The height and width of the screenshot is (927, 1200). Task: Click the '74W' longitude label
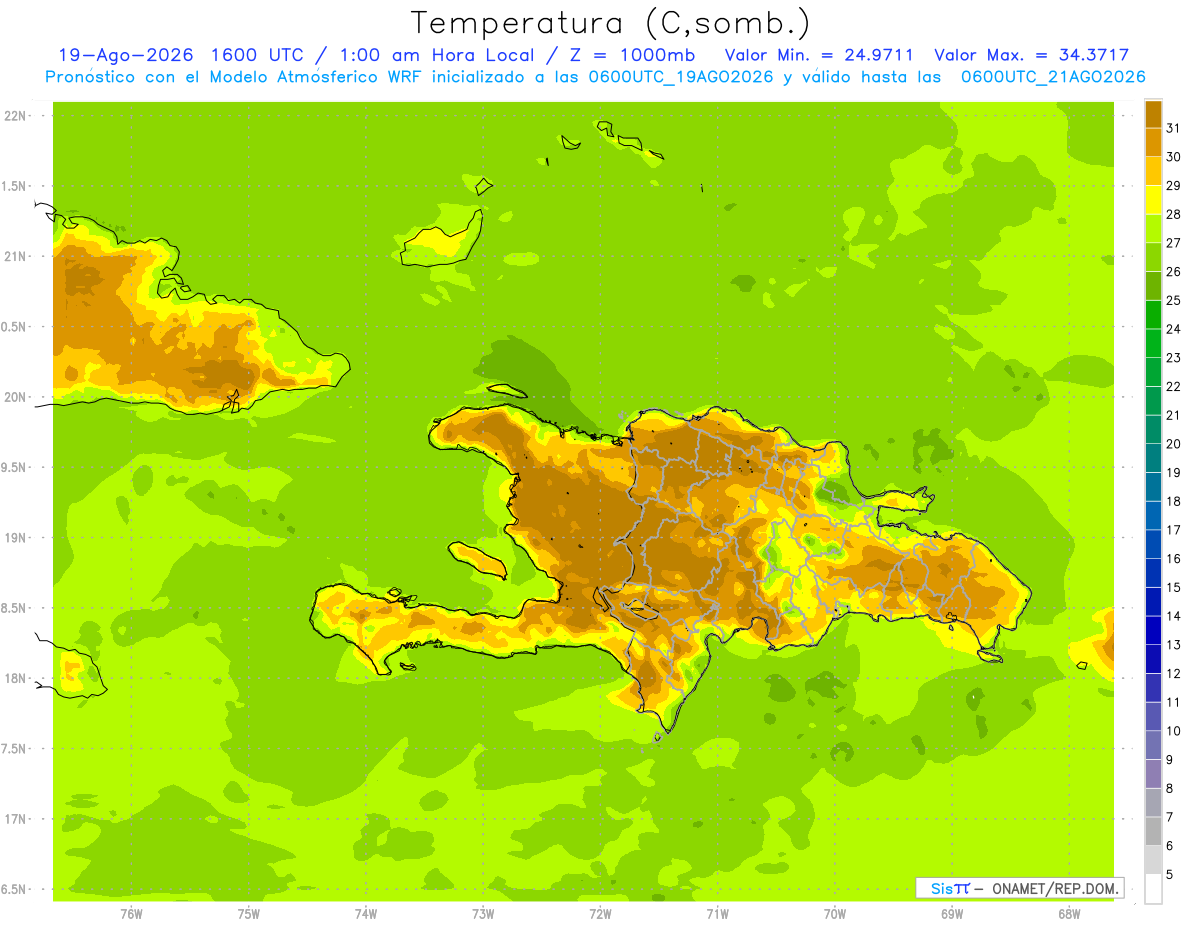(366, 914)
